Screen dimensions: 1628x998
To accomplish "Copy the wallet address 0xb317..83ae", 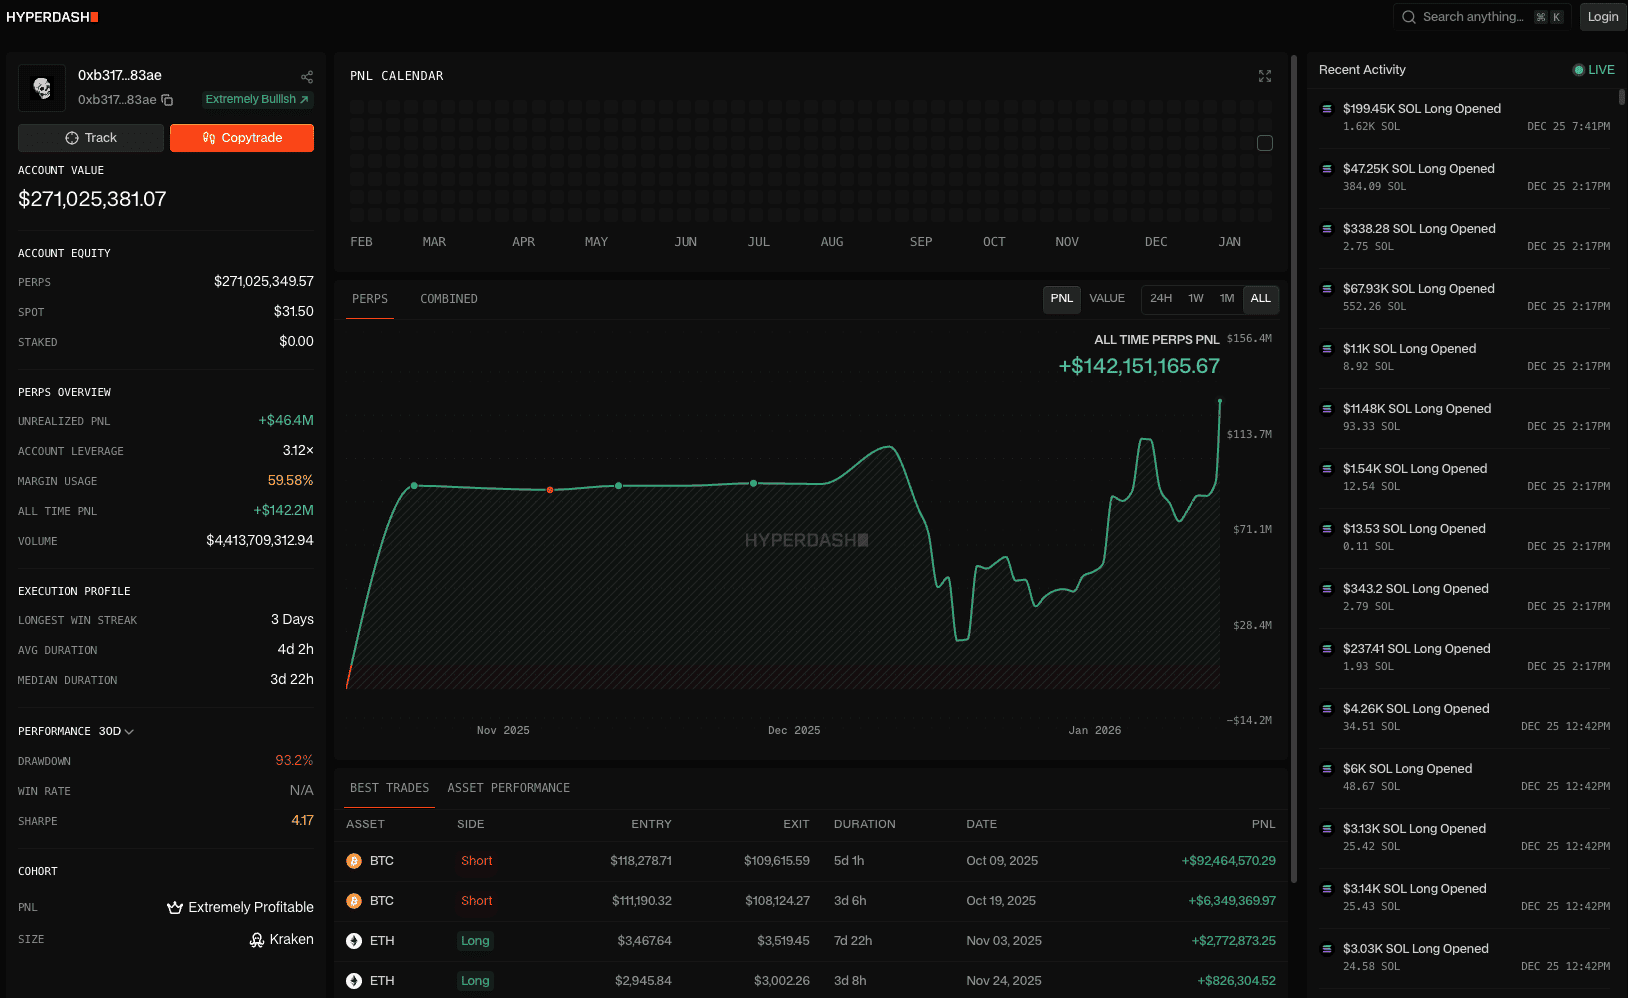I will (167, 100).
